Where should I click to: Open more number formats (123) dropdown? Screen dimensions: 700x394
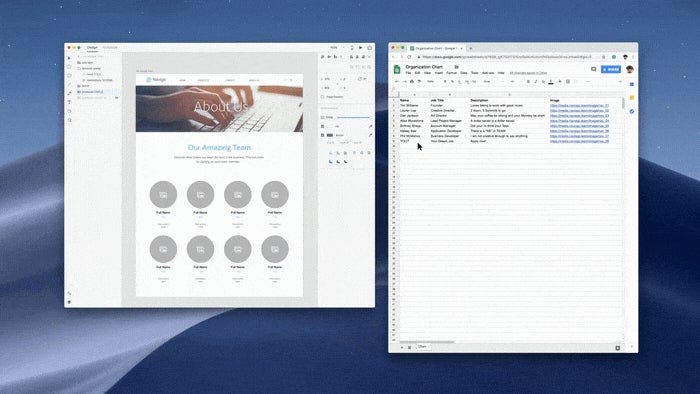(x=474, y=82)
